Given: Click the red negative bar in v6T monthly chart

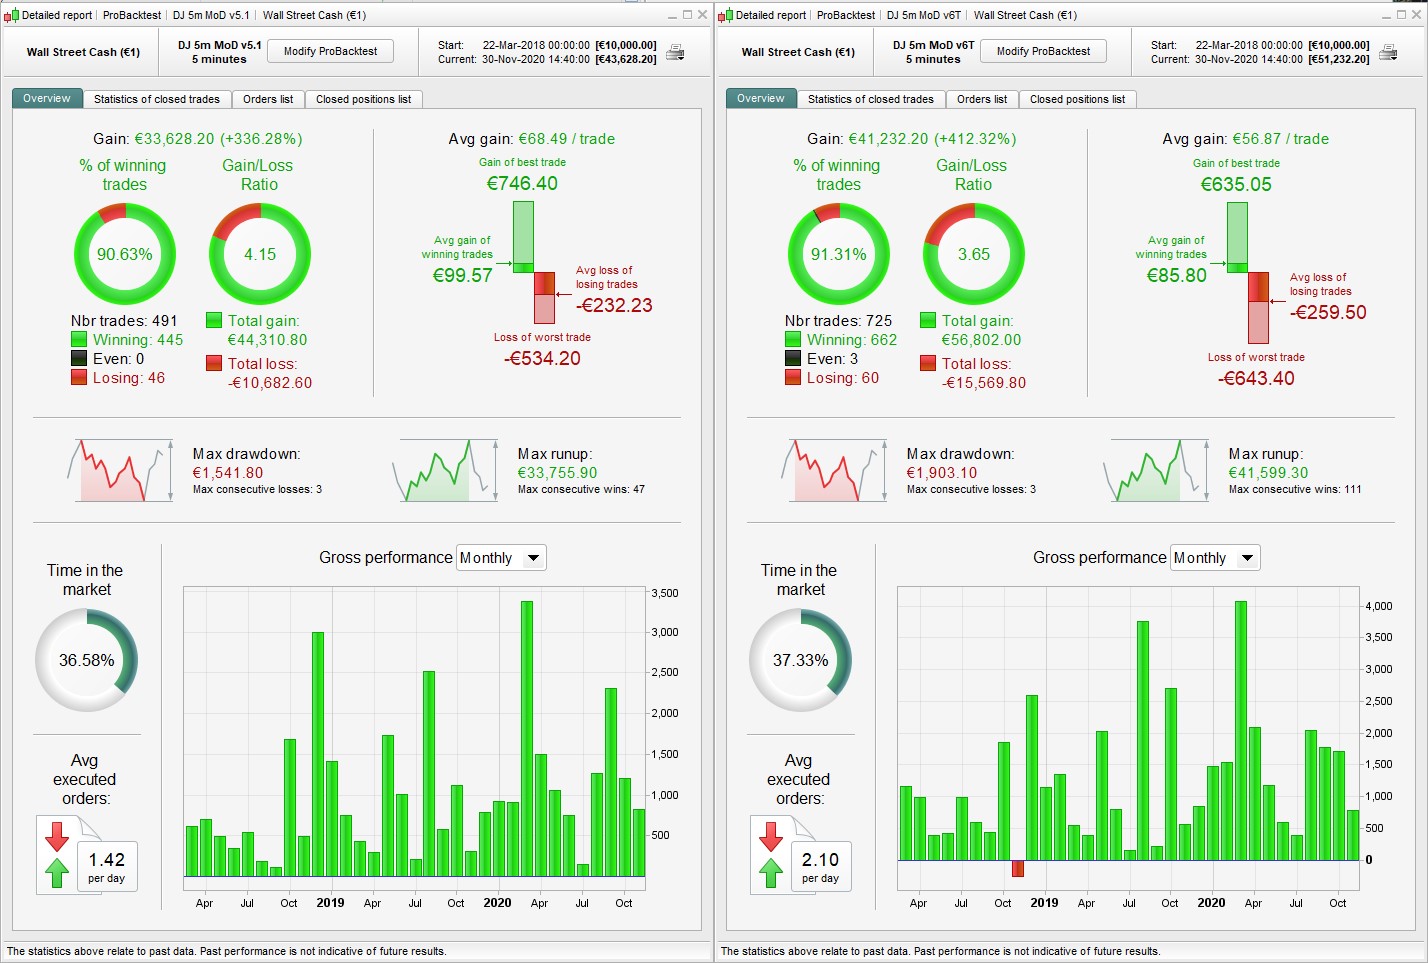Looking at the screenshot, I should click(1018, 868).
